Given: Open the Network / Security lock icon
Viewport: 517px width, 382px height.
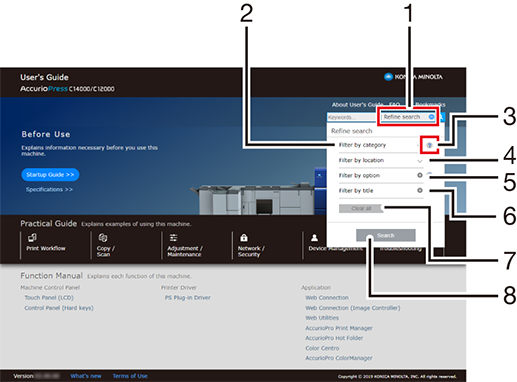Looking at the screenshot, I should 244,238.
